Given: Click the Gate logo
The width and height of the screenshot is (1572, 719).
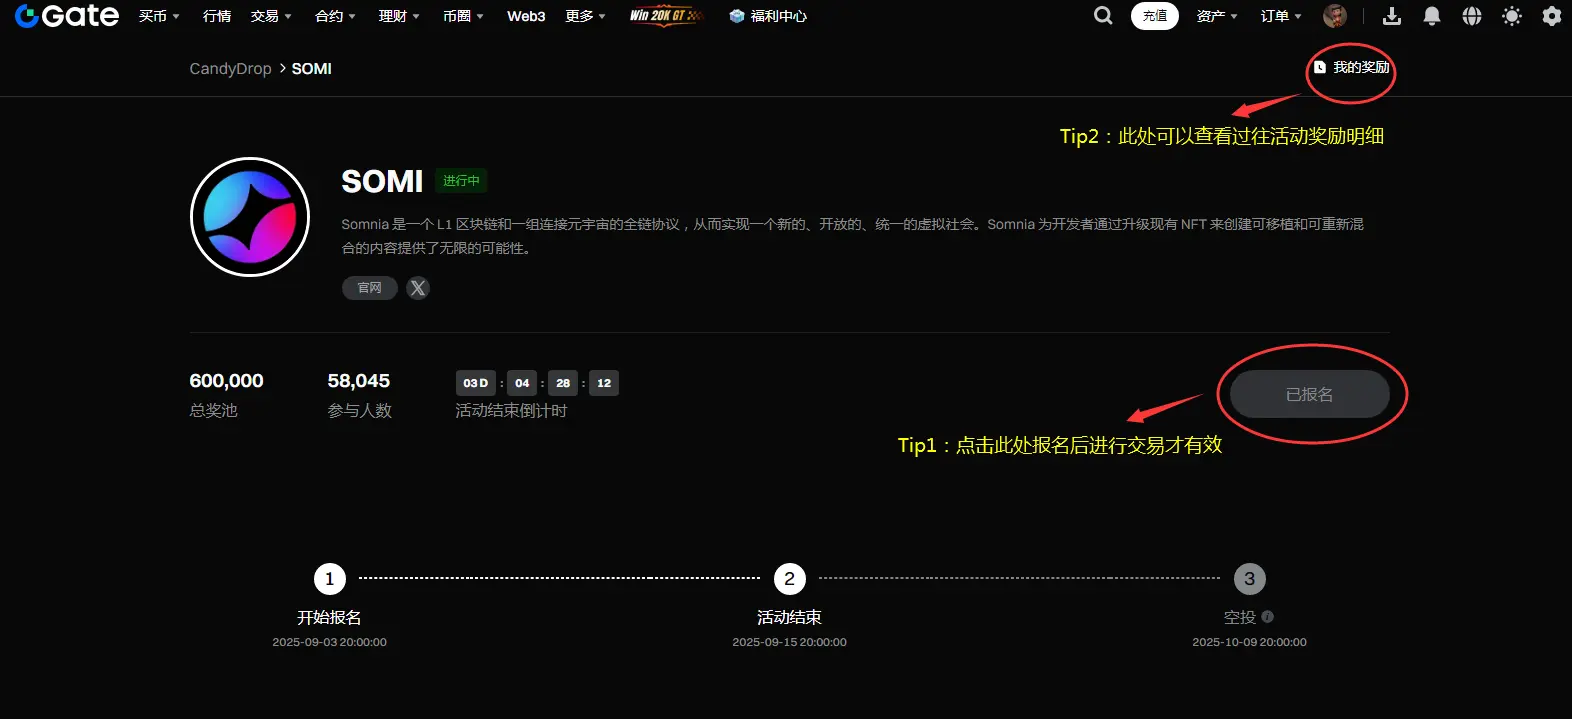Looking at the screenshot, I should (x=67, y=16).
